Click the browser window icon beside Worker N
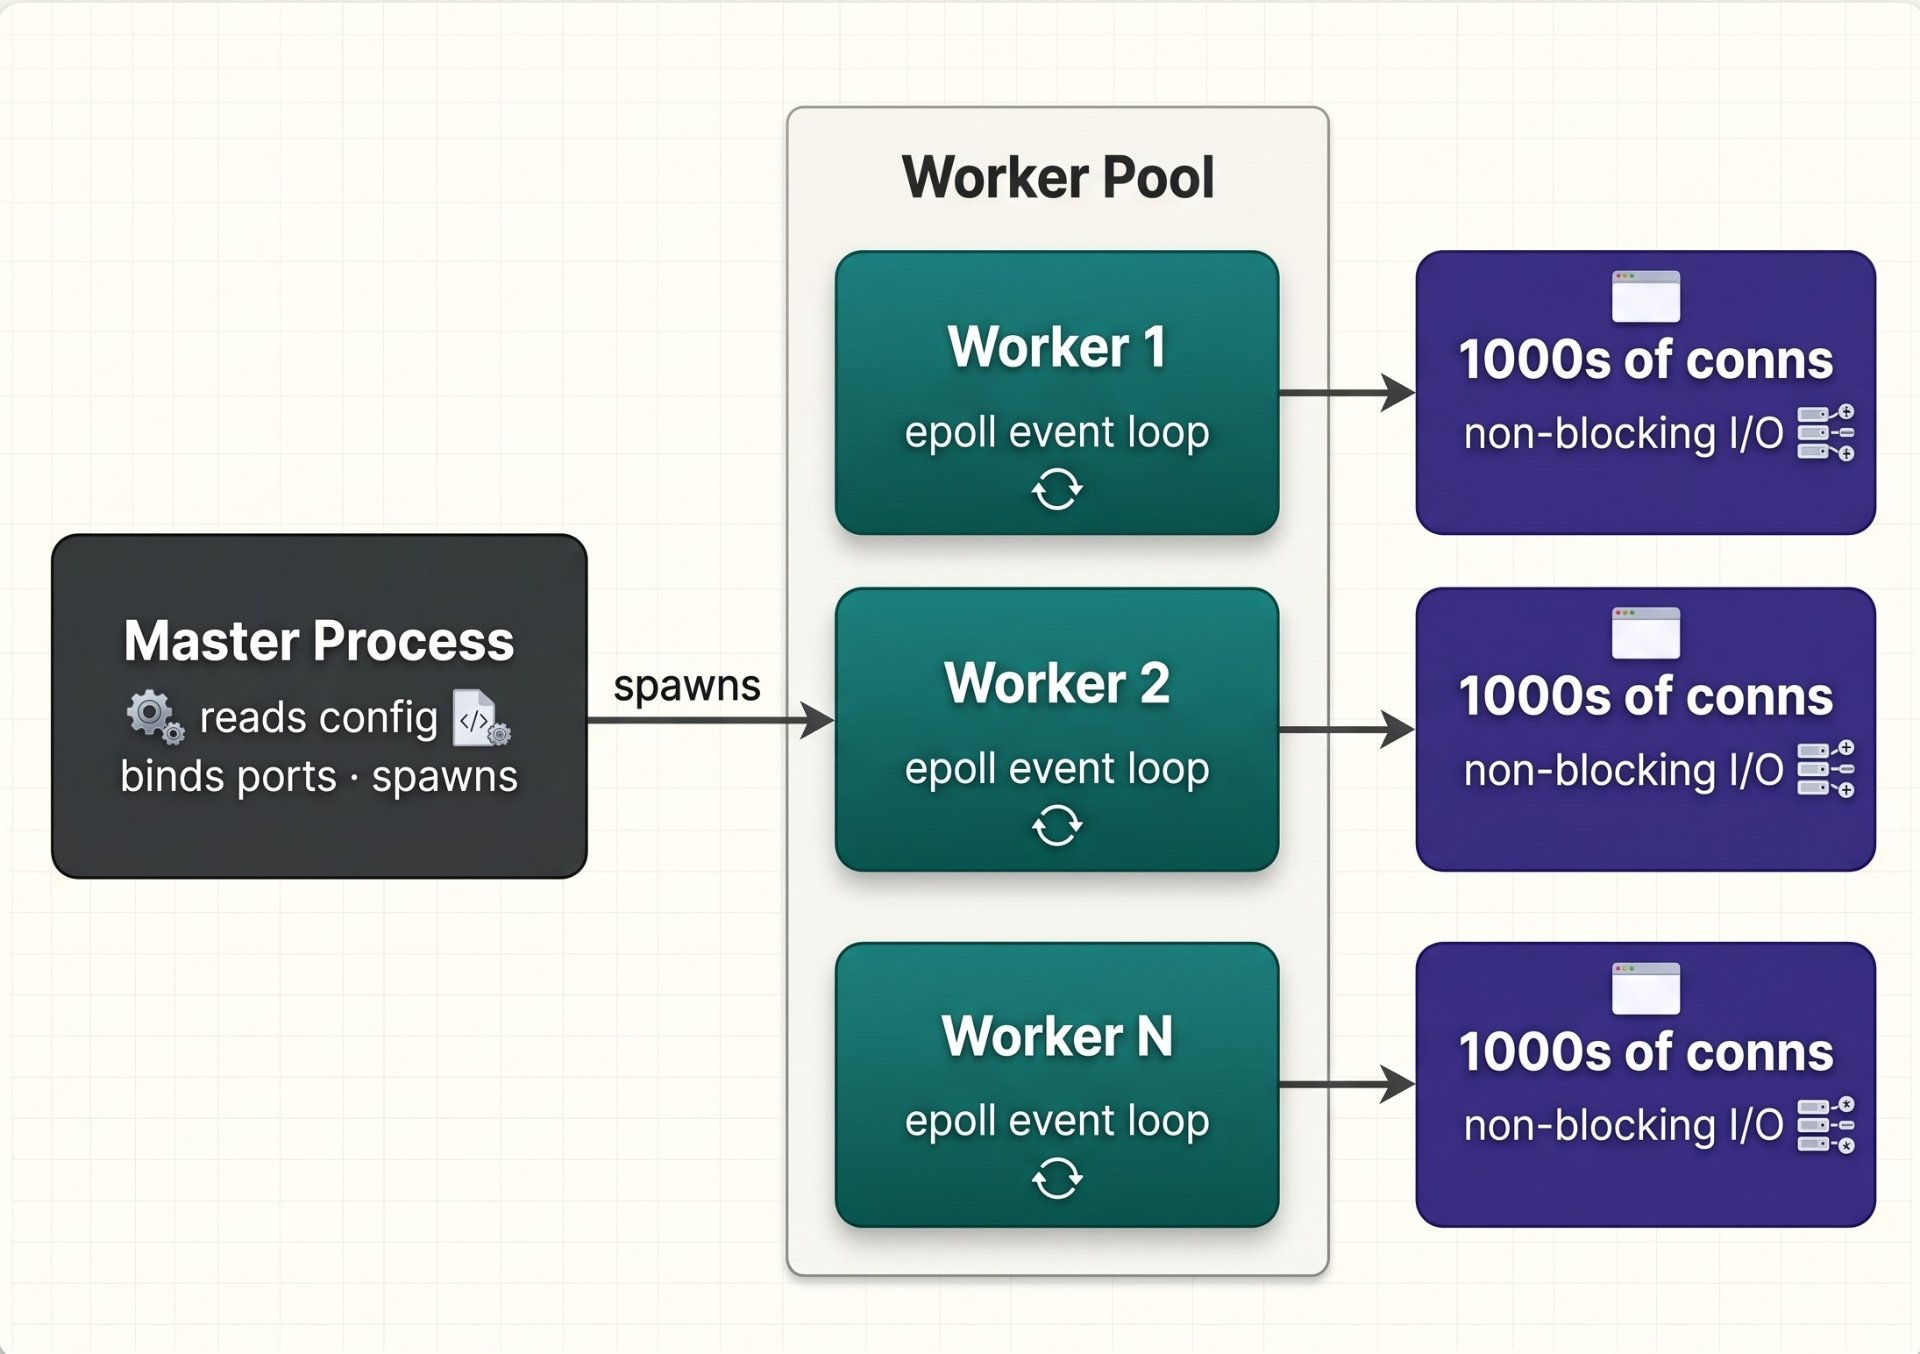 pyautogui.click(x=1646, y=988)
